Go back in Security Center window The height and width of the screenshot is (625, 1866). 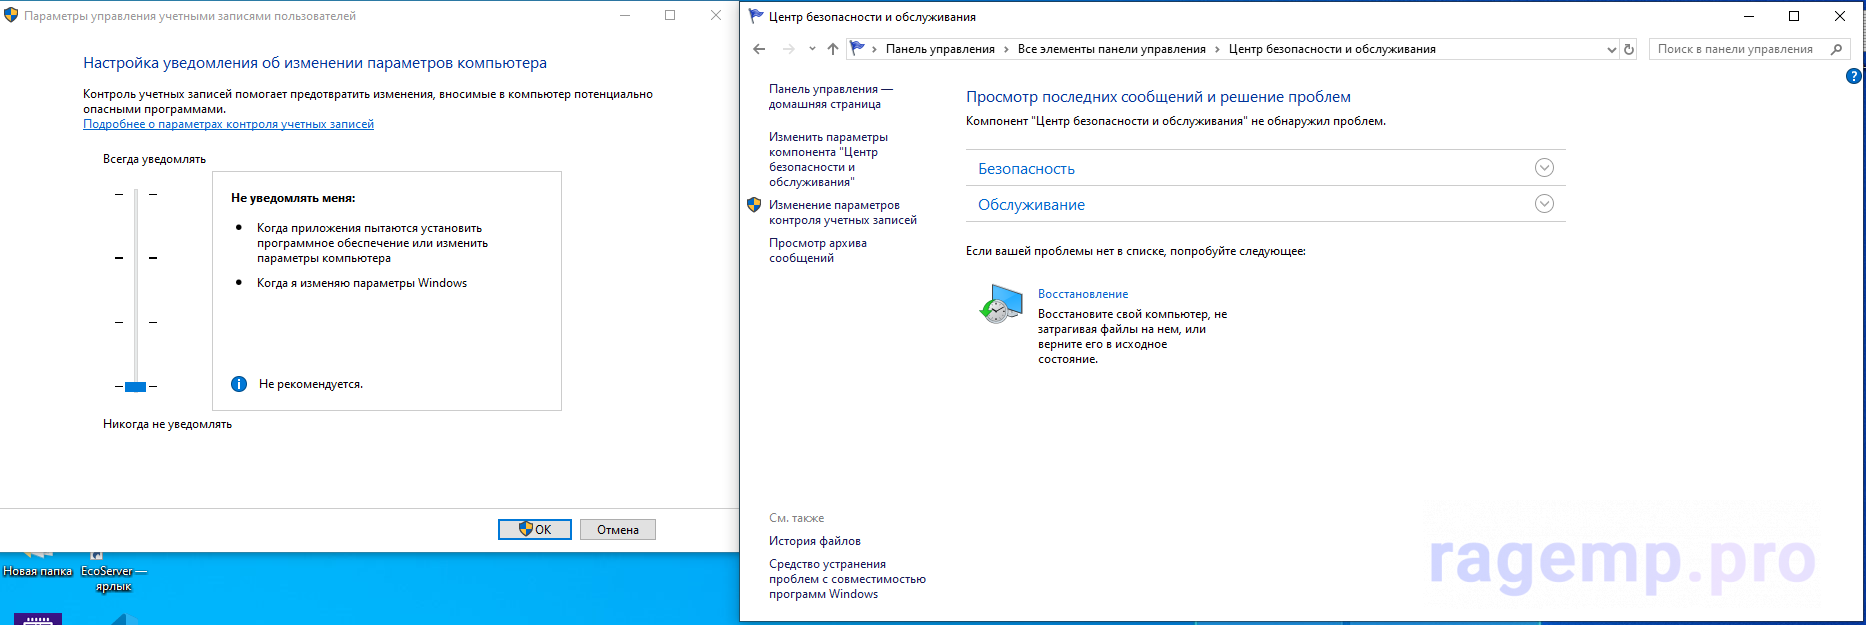coord(759,49)
